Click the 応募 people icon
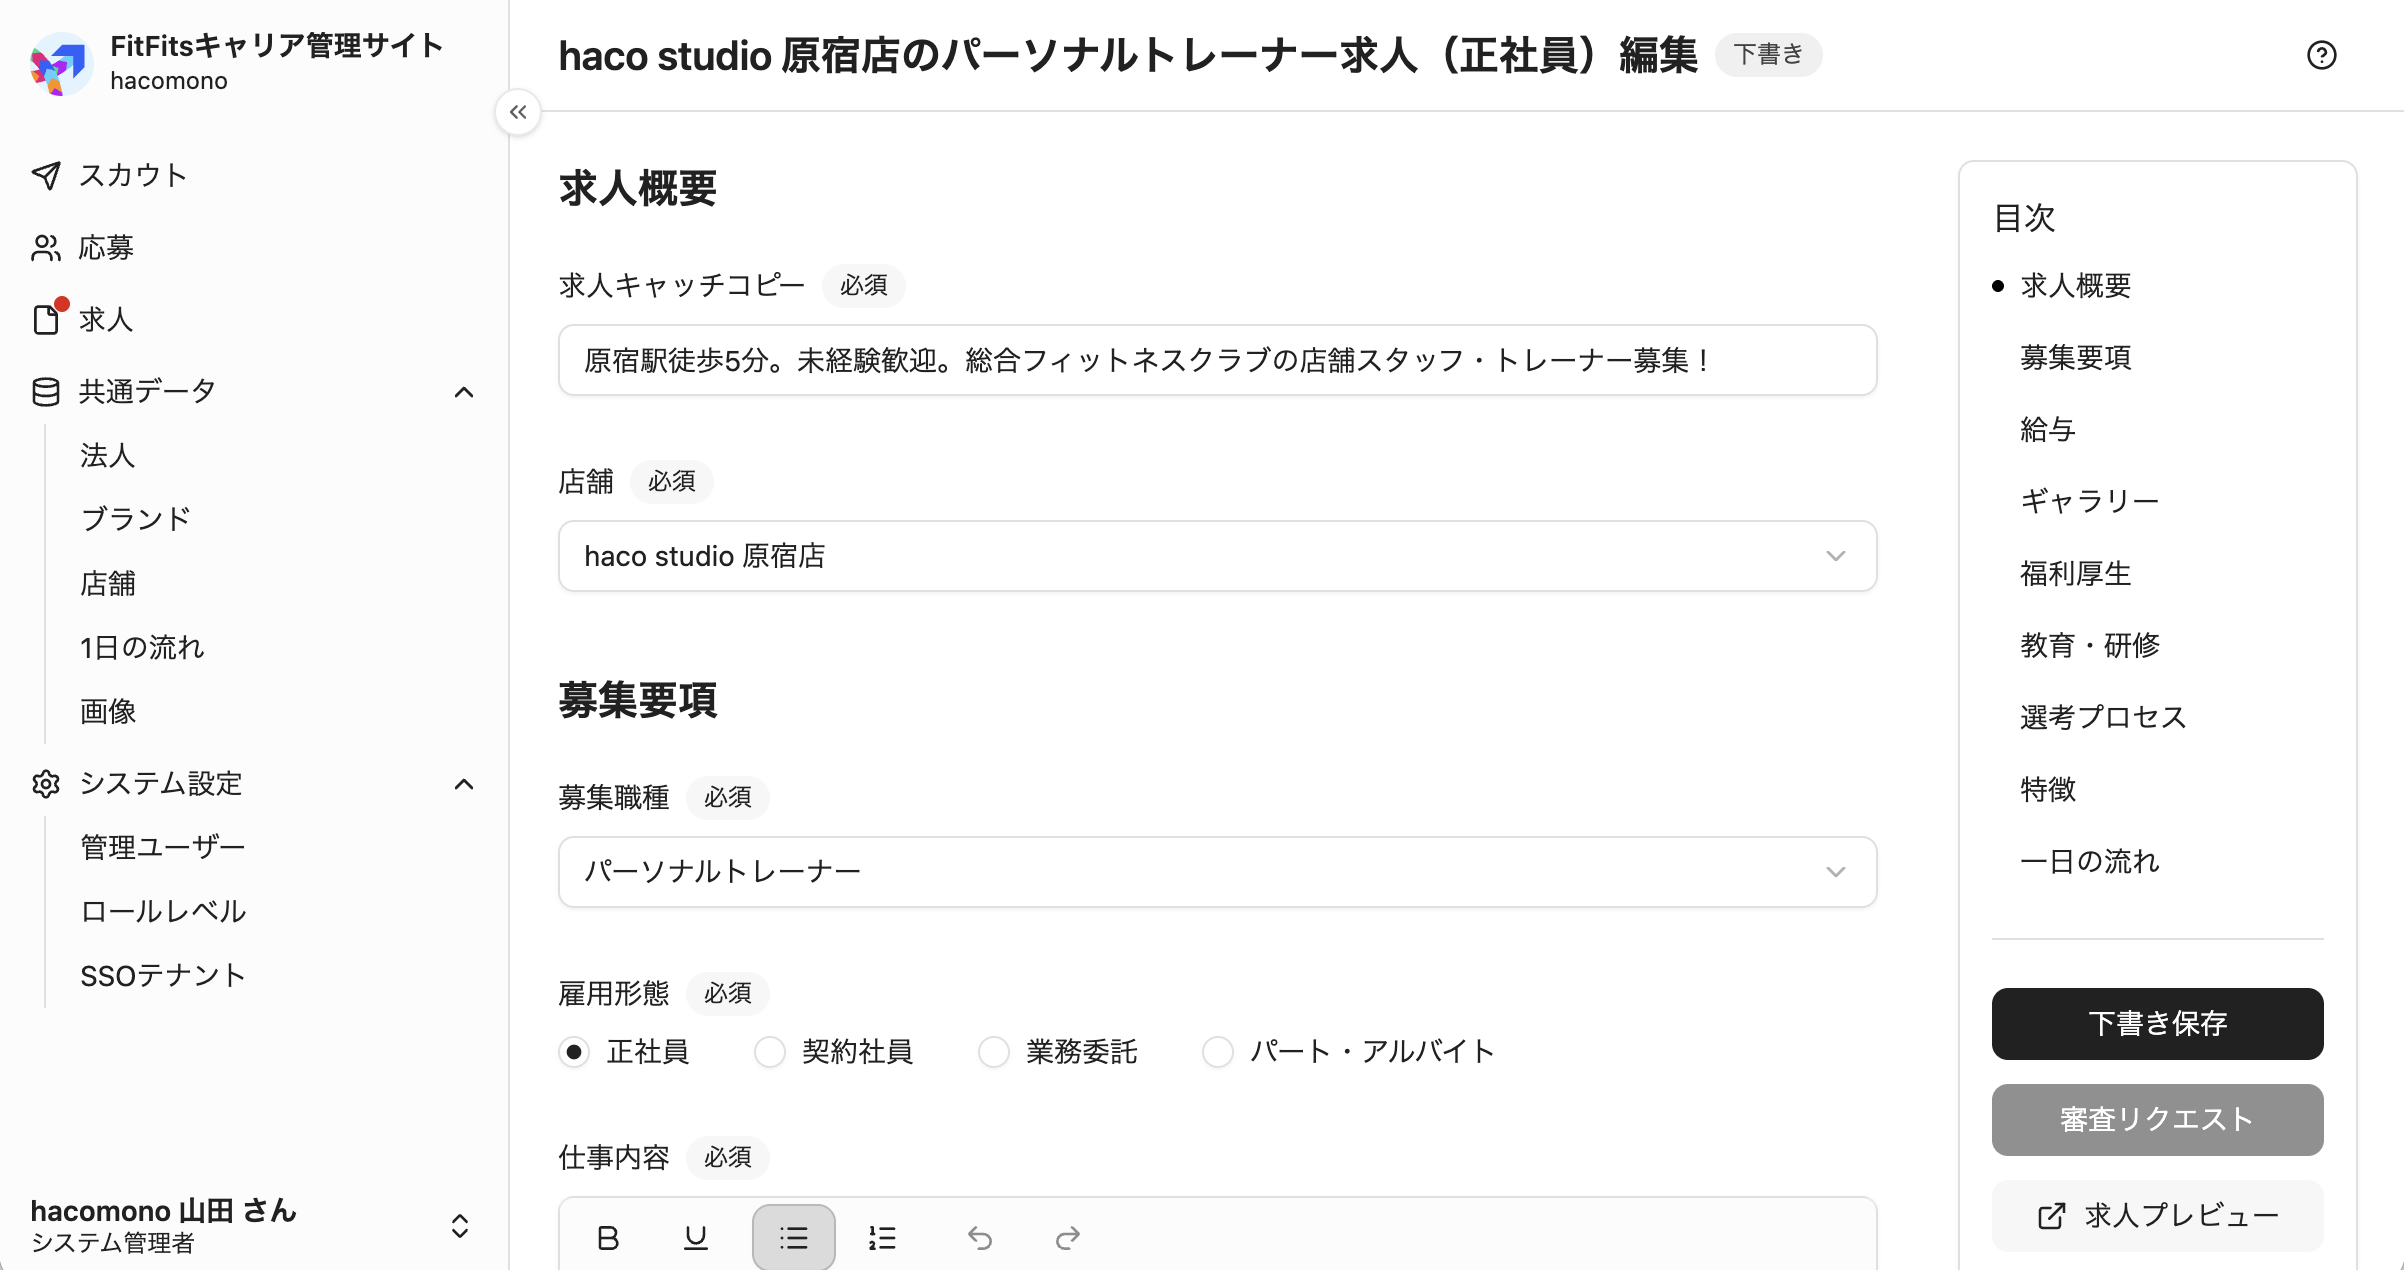The width and height of the screenshot is (2404, 1270). click(46, 248)
